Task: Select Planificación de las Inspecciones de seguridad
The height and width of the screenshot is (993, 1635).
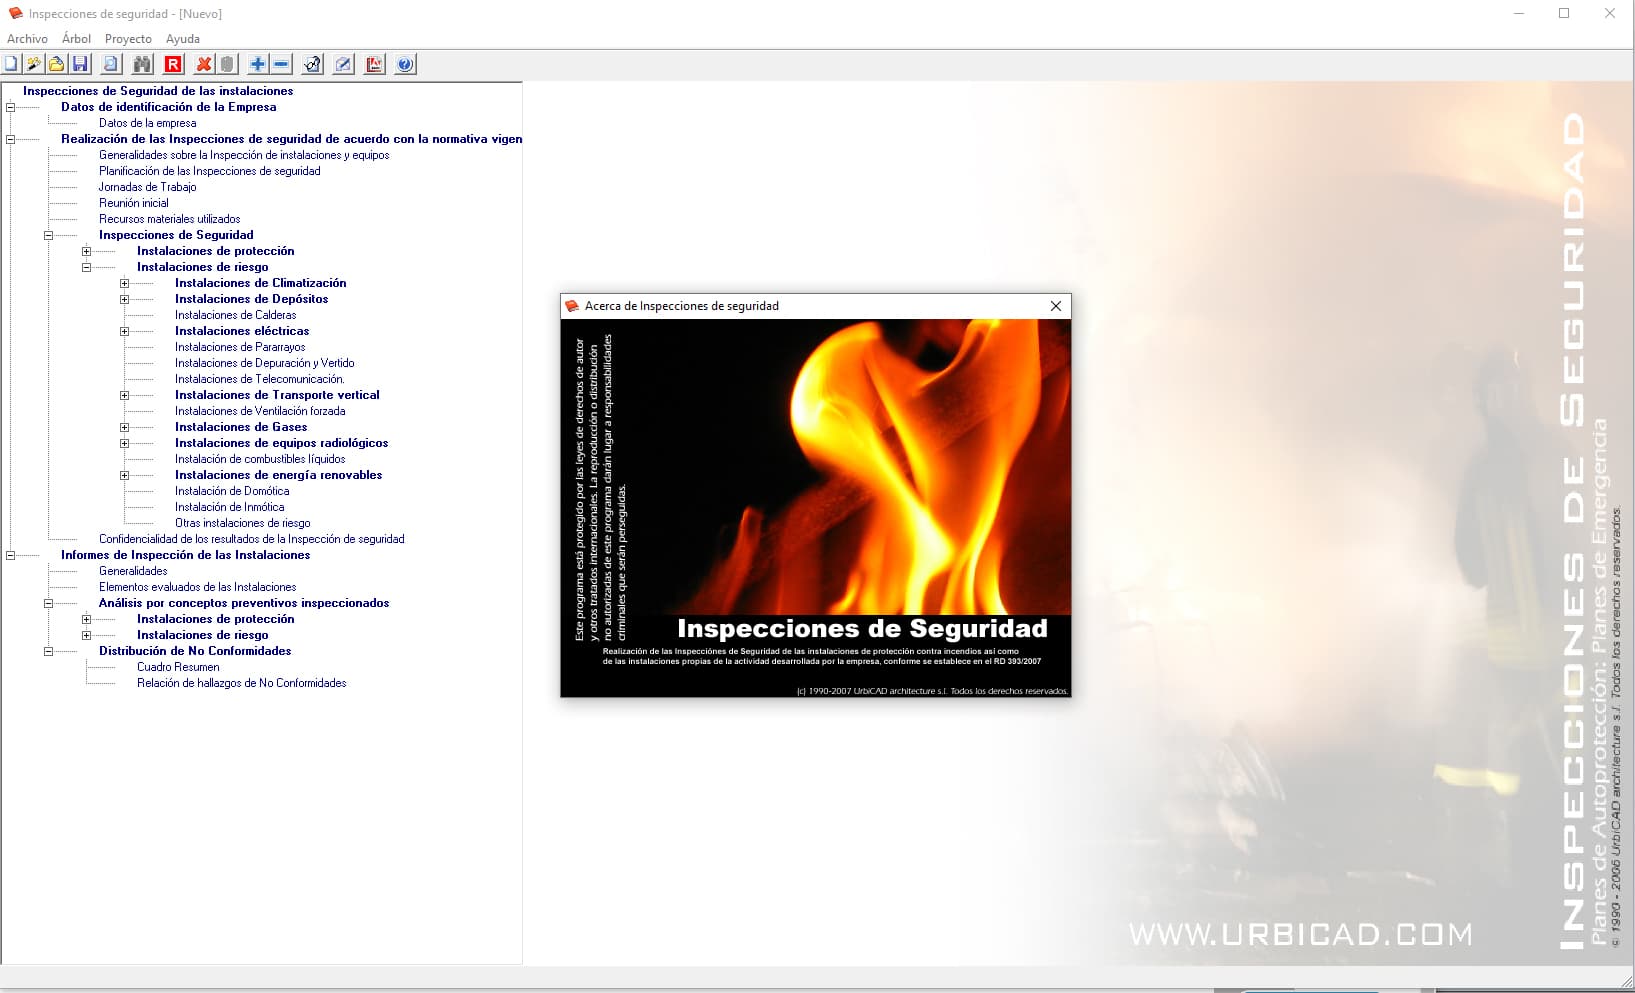Action: [x=209, y=171]
